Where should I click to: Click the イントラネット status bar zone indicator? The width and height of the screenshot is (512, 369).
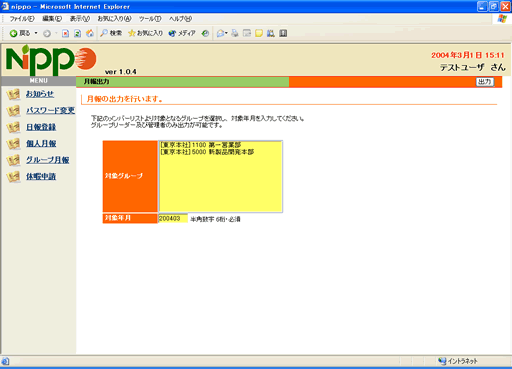pos(458,361)
